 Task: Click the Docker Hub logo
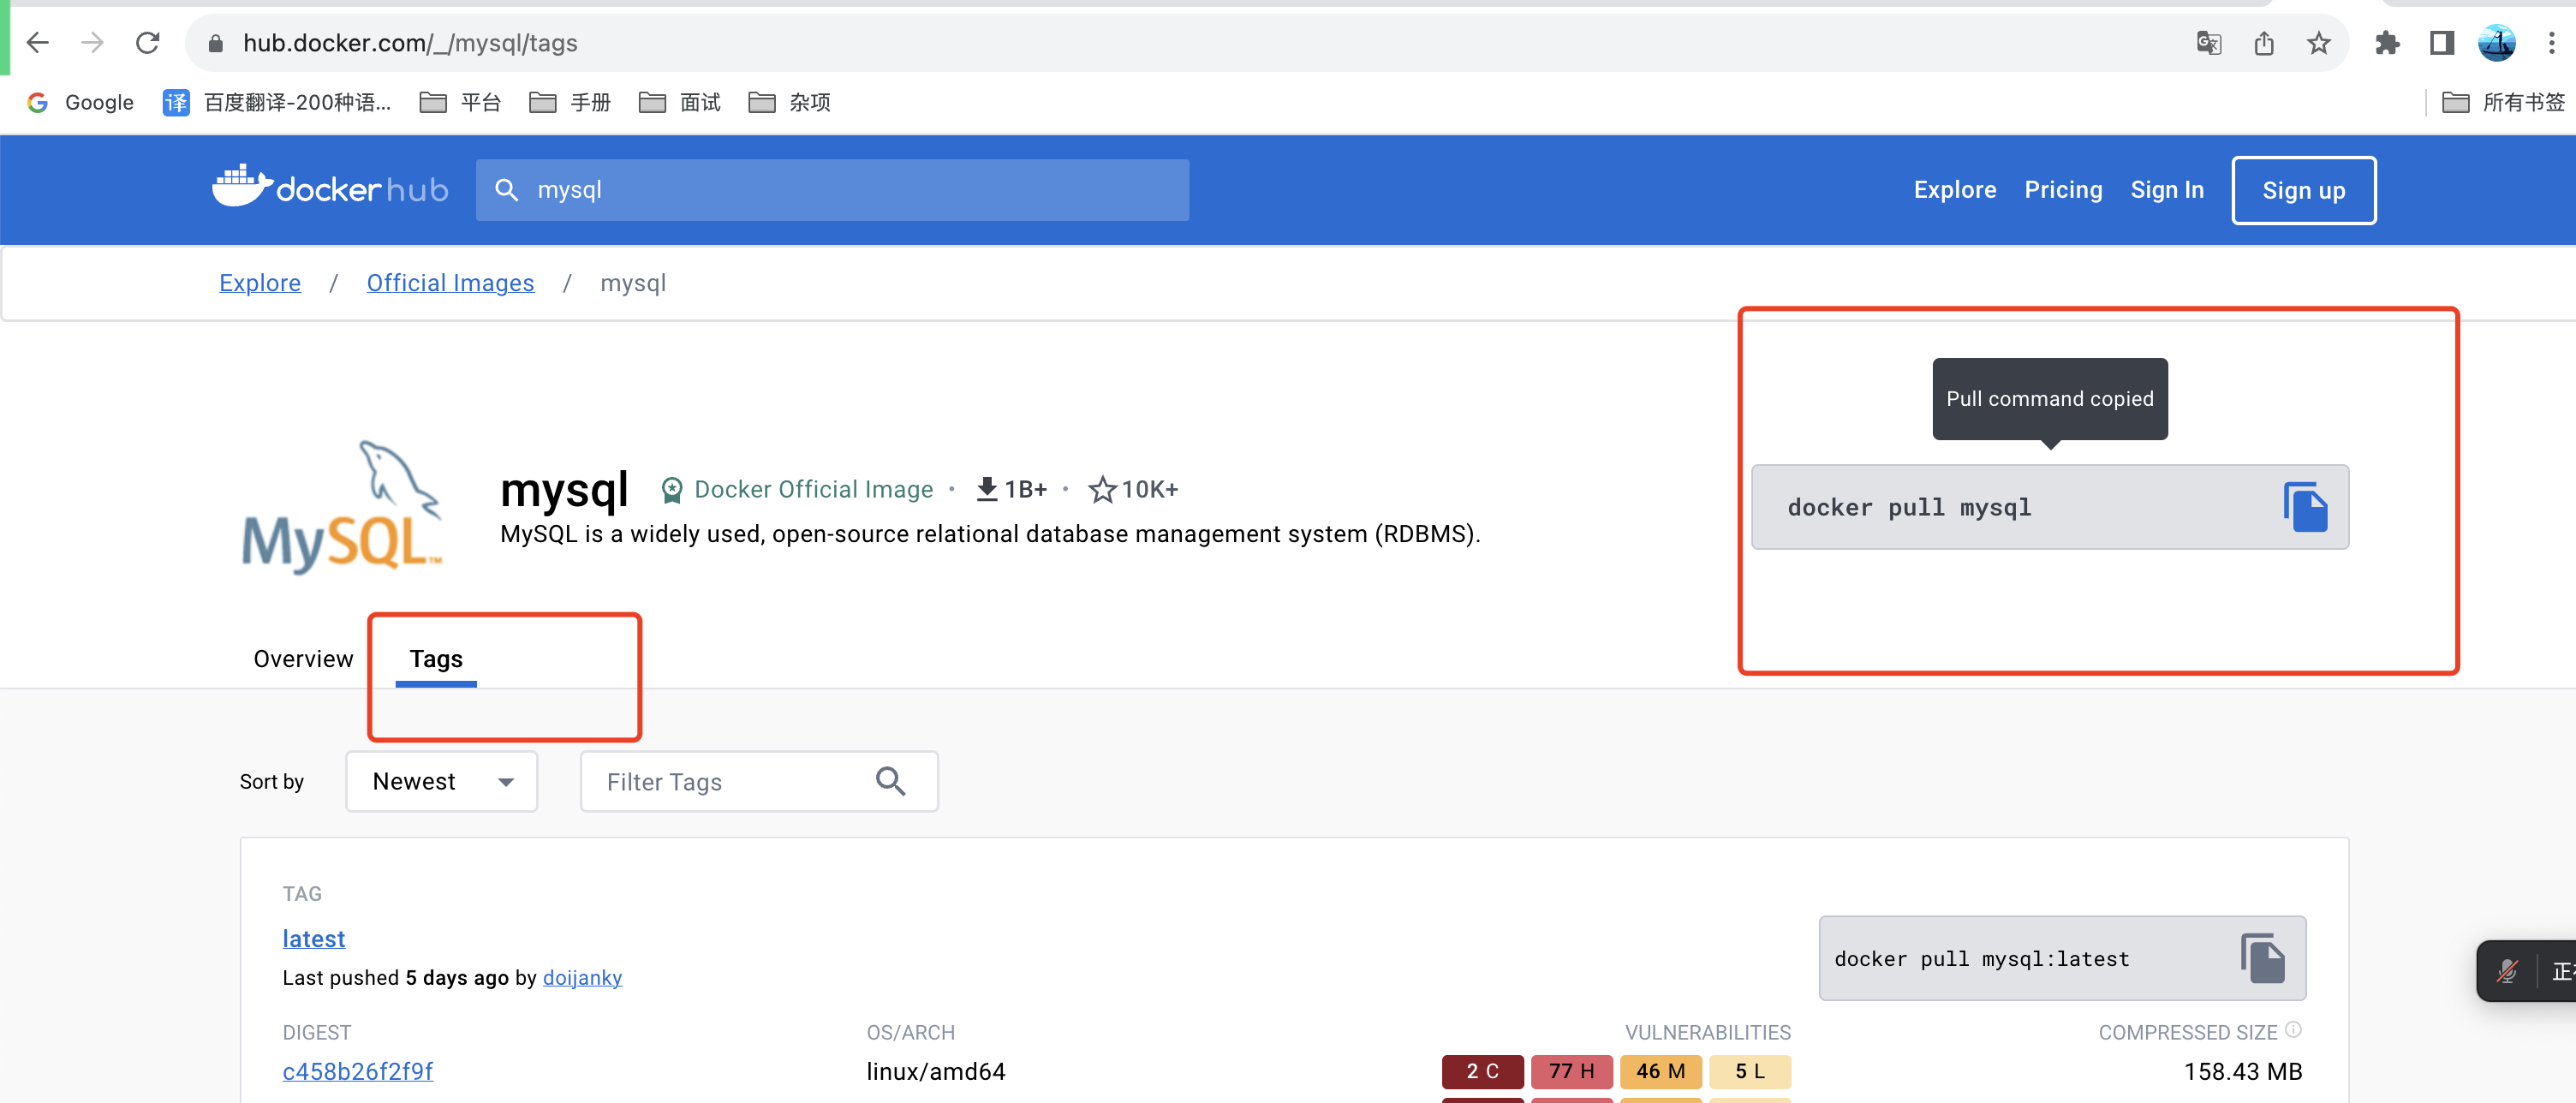pyautogui.click(x=330, y=187)
